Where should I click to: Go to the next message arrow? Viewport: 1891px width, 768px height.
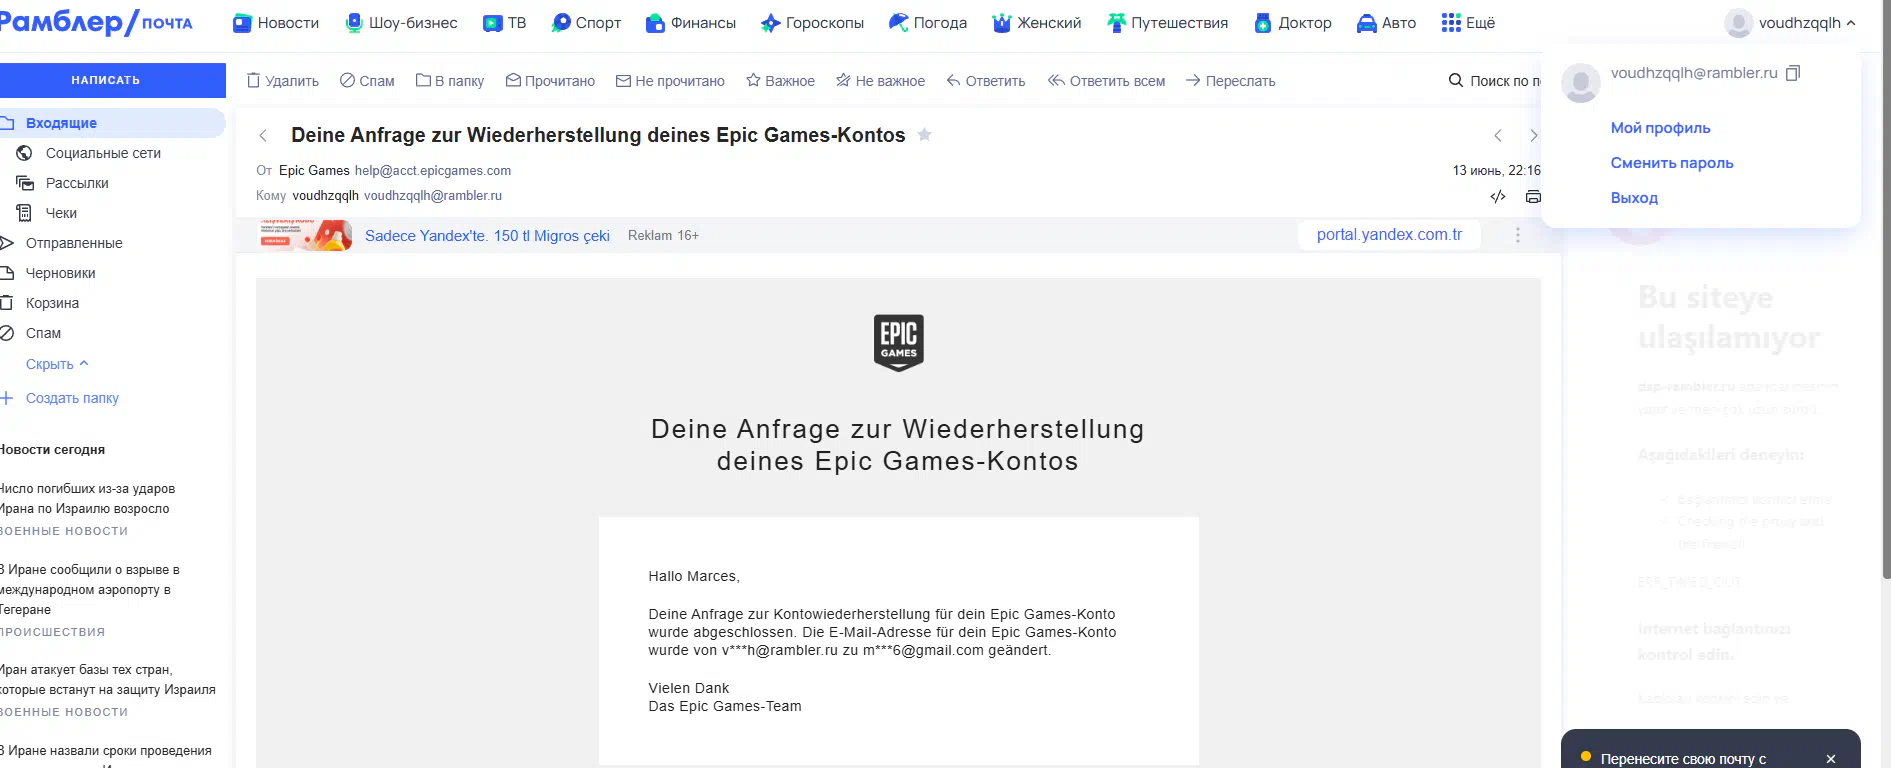[1533, 136]
